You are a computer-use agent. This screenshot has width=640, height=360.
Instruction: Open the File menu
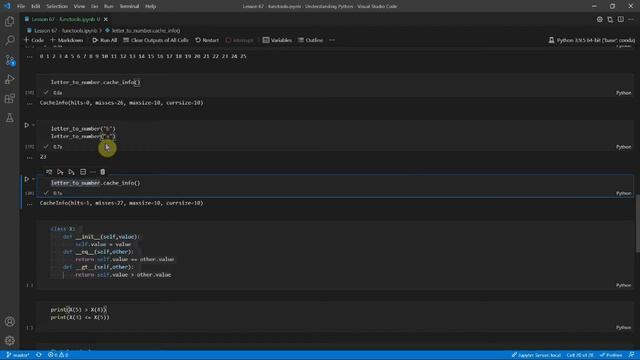coord(21,6)
